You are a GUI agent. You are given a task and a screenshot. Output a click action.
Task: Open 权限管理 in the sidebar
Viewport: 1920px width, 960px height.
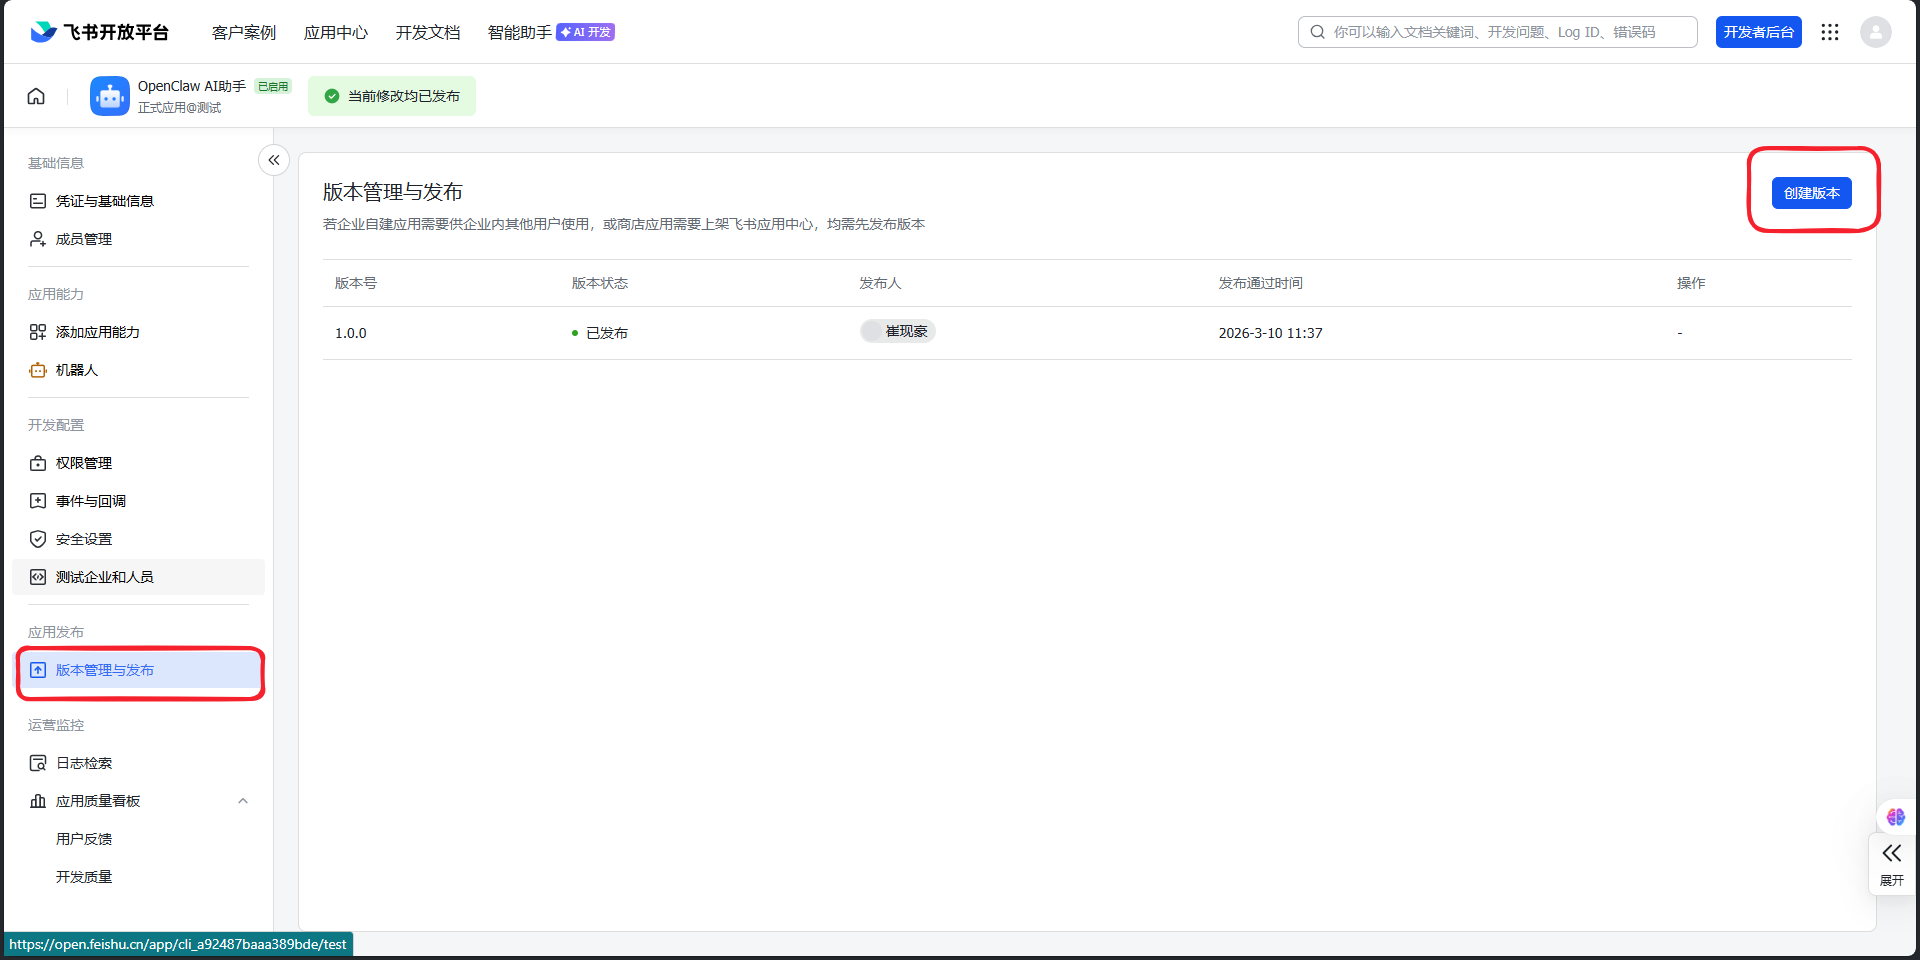point(84,463)
